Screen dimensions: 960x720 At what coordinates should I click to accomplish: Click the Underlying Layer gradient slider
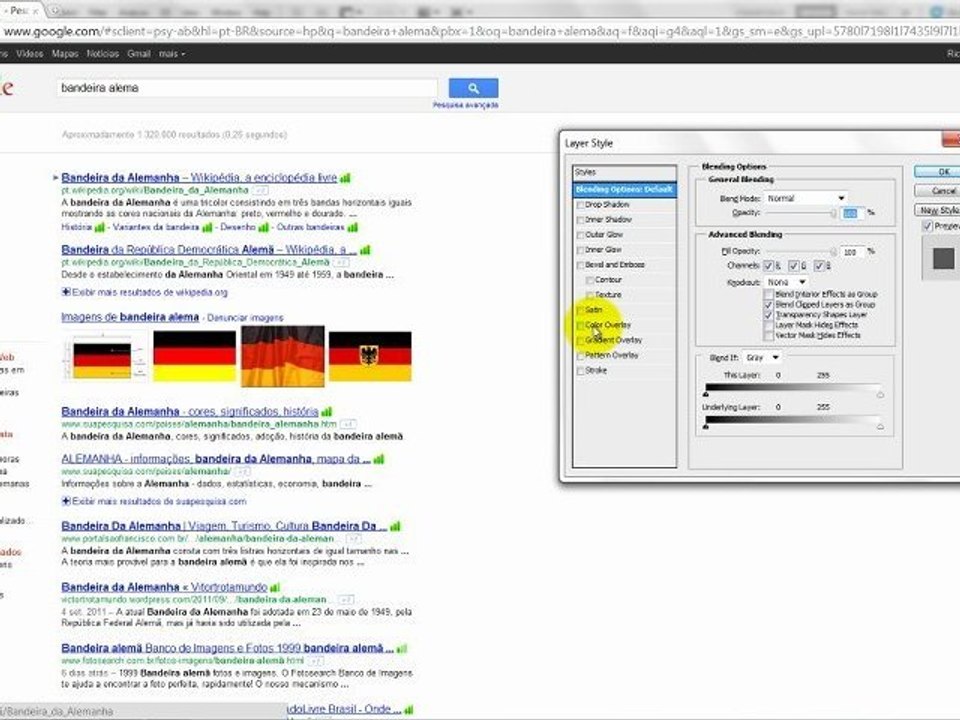pos(793,421)
